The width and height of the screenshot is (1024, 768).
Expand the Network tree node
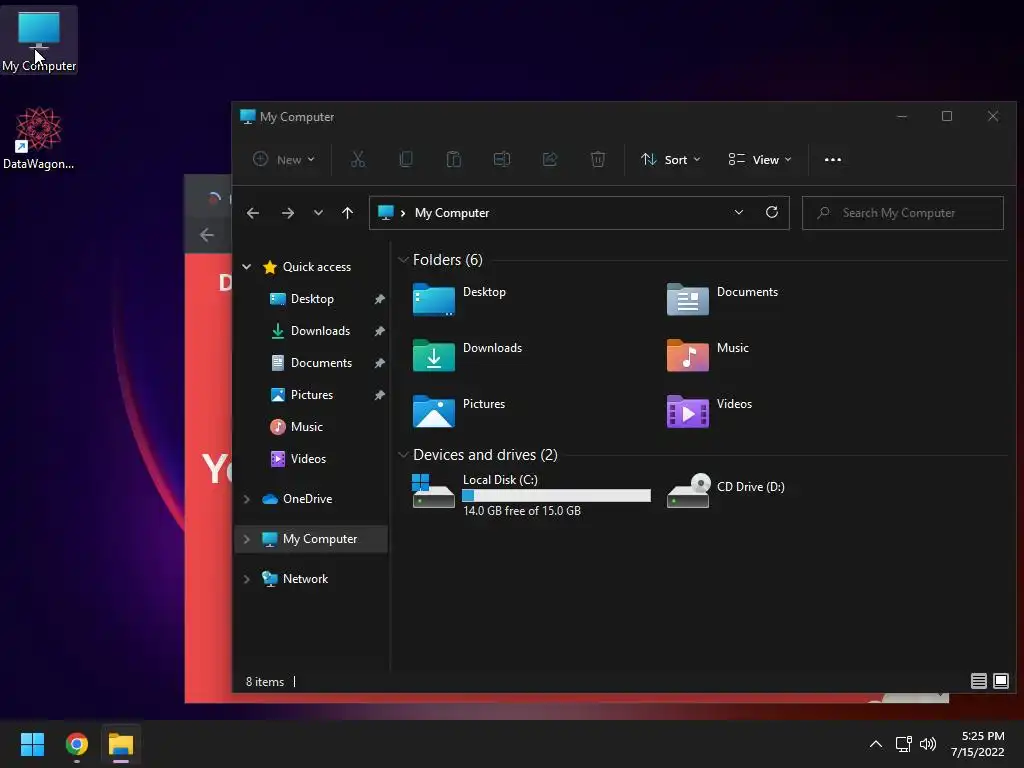[x=247, y=579]
